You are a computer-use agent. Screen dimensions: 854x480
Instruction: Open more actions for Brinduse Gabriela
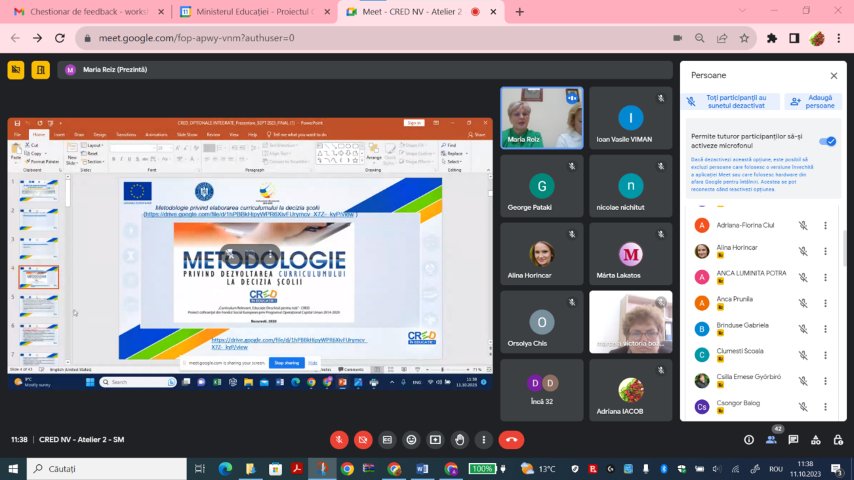click(x=825, y=329)
